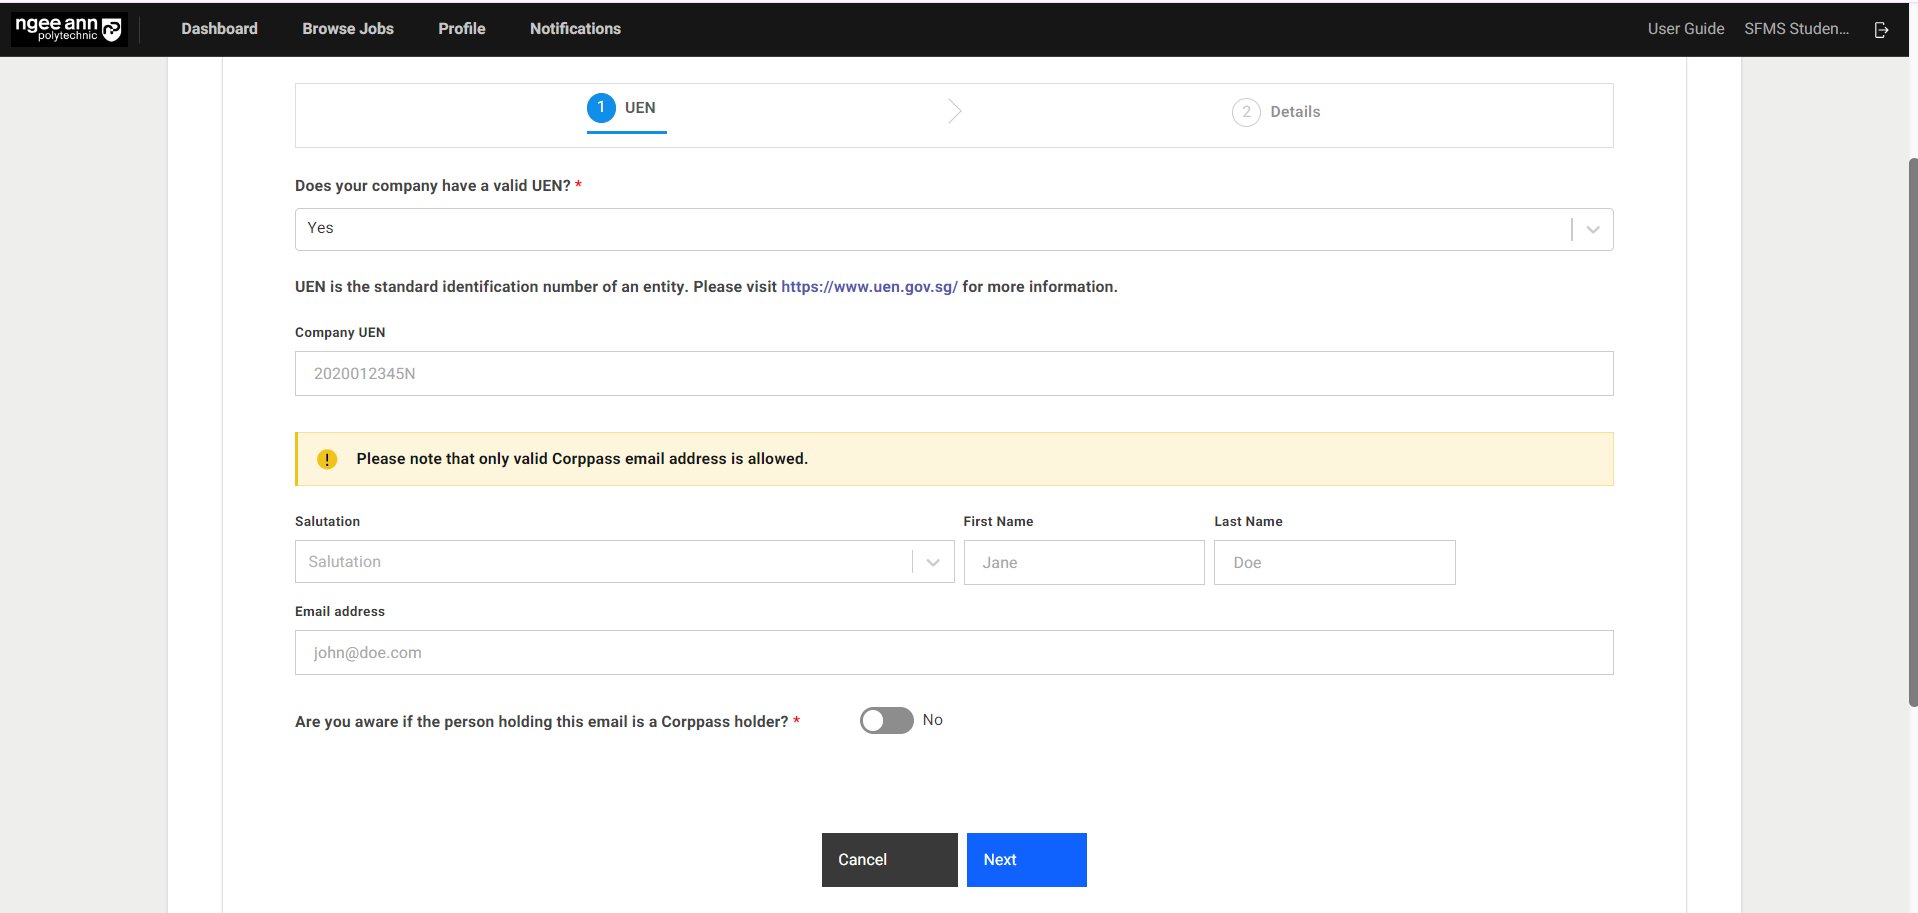Click the yellow warning icon in notice
Viewport: 1918px width, 913px height.
pyautogui.click(x=327, y=459)
